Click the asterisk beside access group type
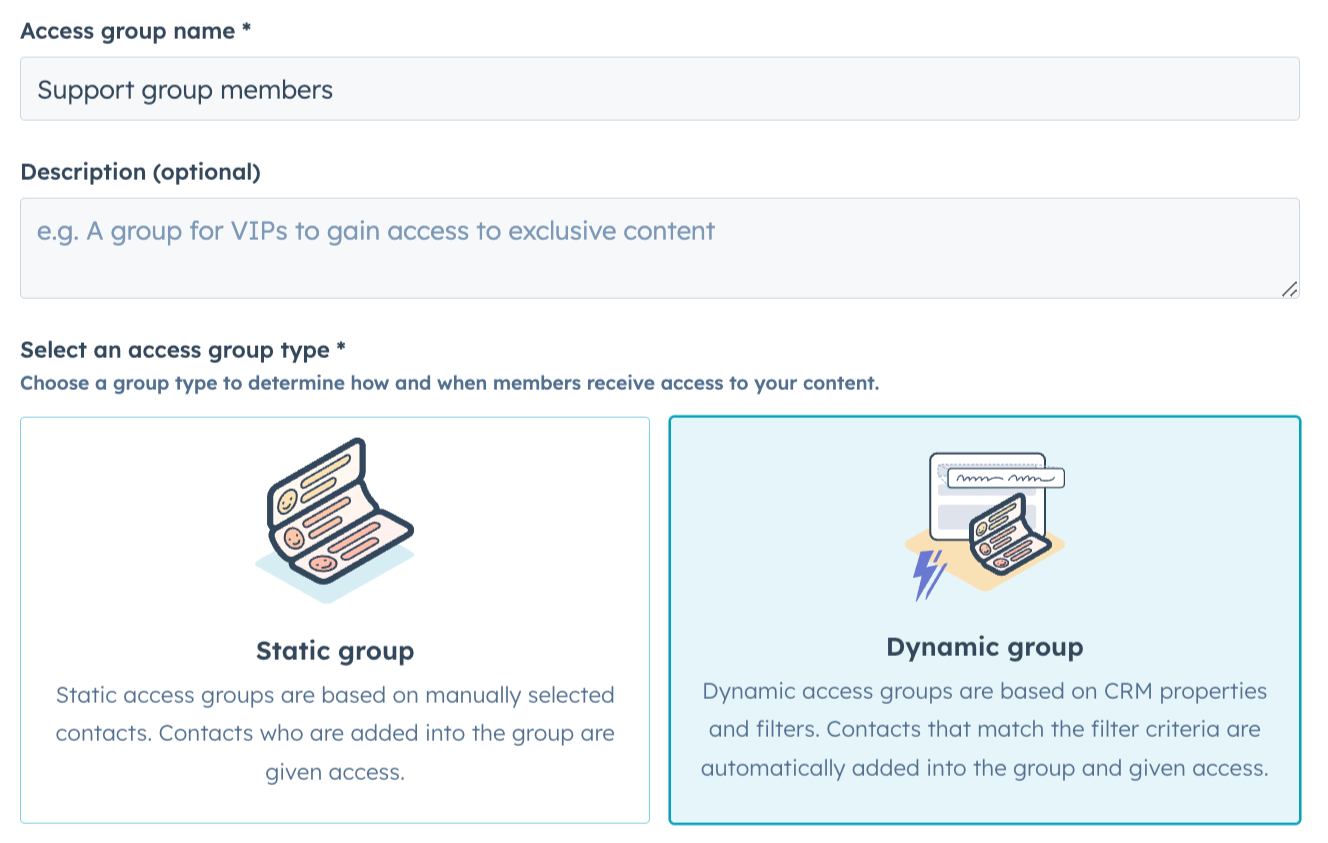Viewport: 1328px width, 843px height. click(x=341, y=351)
